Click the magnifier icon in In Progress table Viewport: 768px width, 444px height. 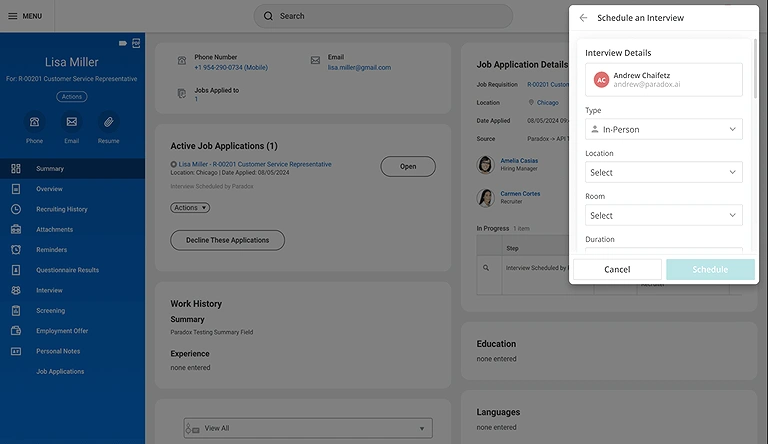[486, 268]
